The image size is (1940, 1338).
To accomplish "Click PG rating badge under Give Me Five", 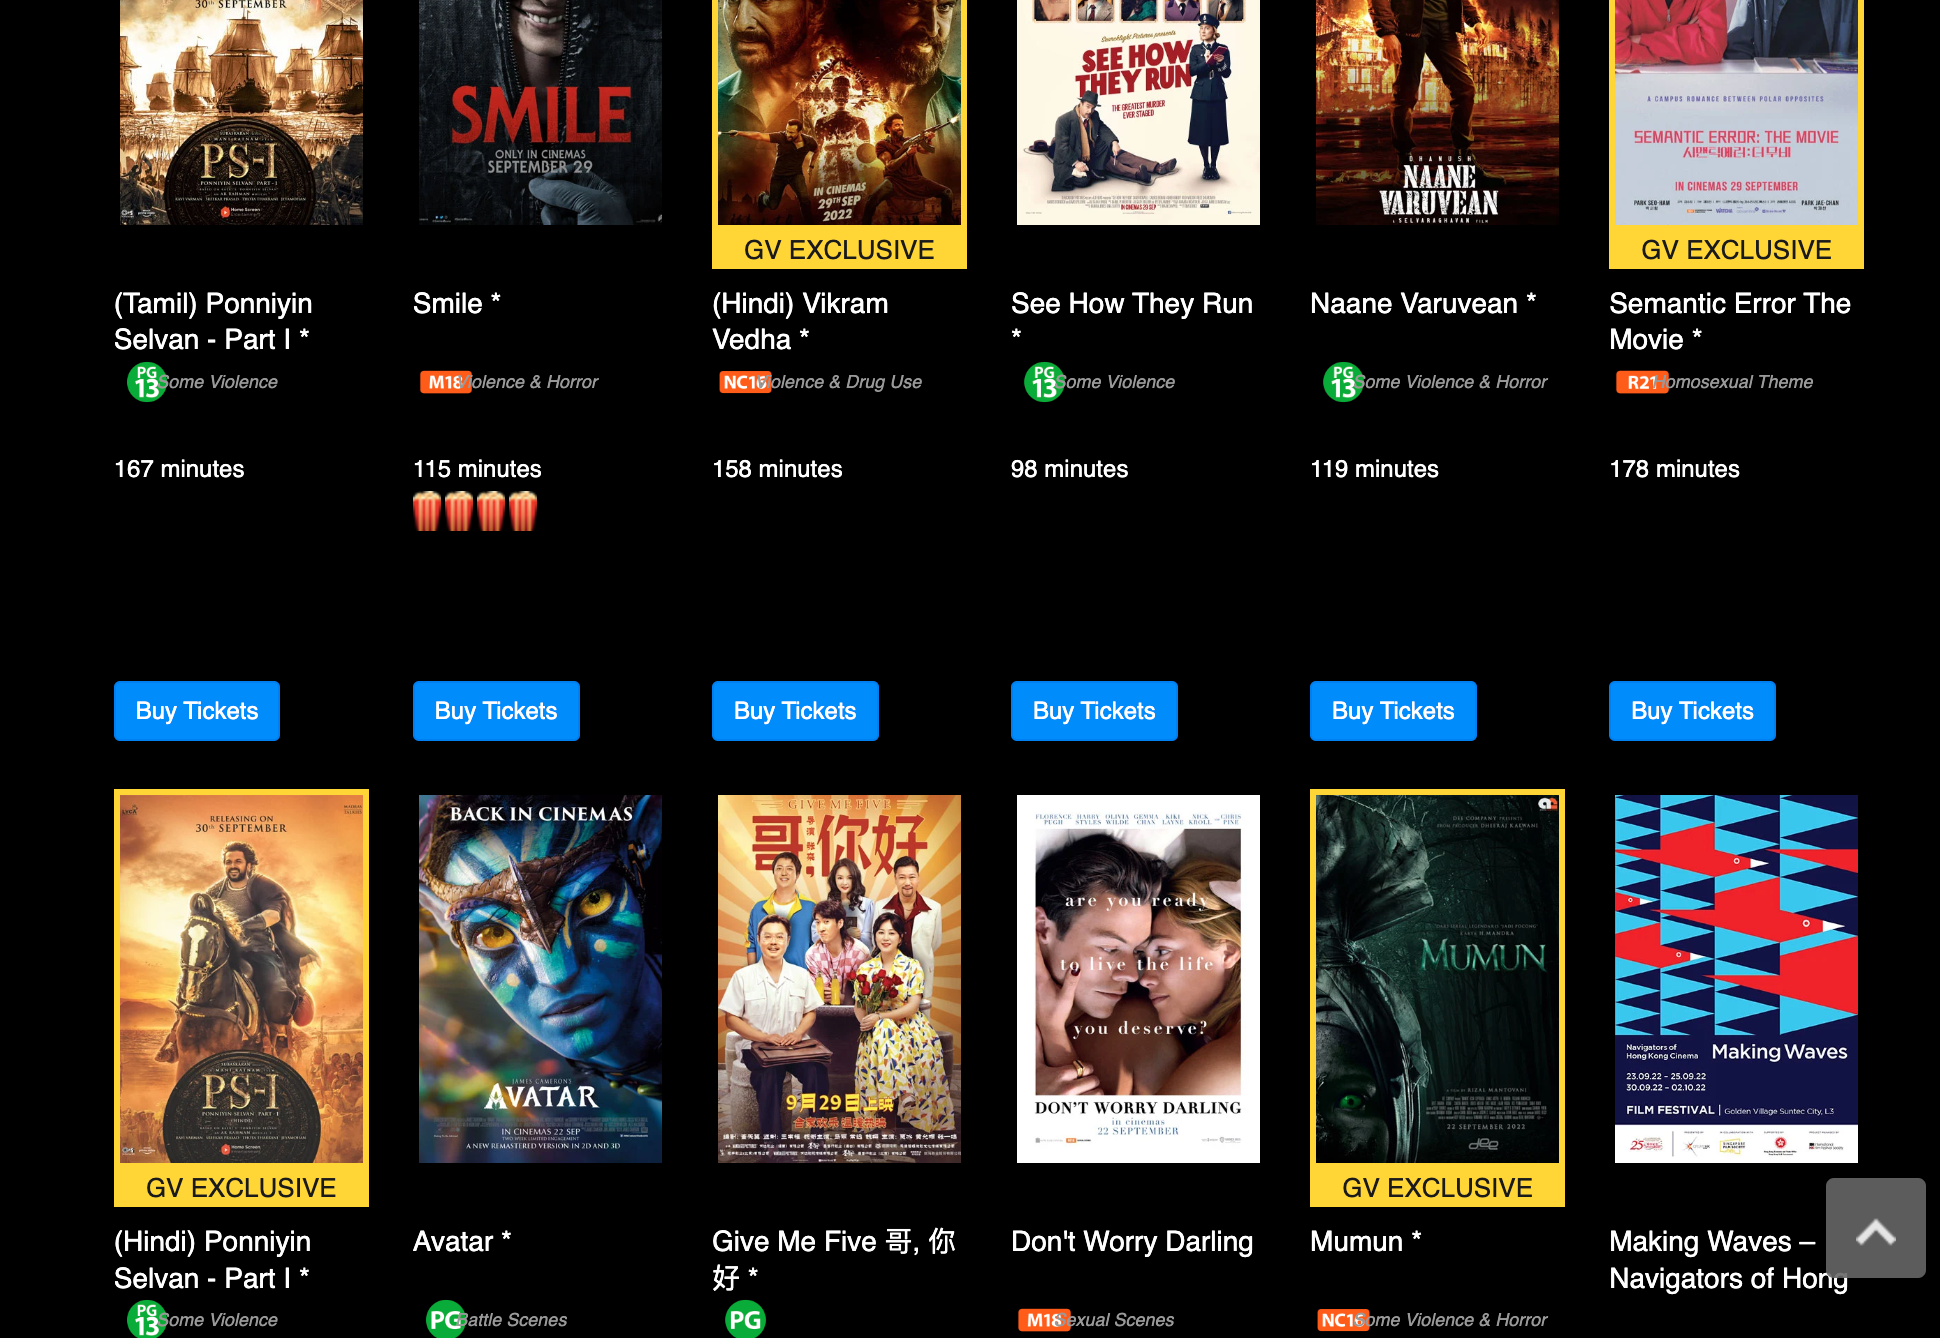I will (x=744, y=1319).
